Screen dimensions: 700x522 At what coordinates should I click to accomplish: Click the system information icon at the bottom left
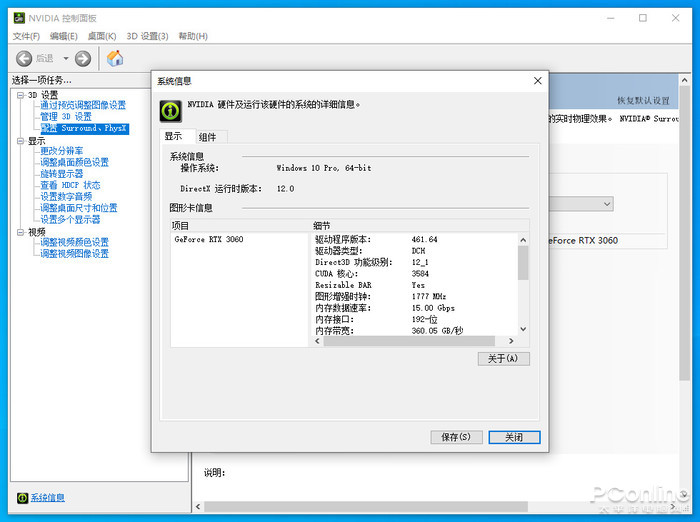(22, 497)
